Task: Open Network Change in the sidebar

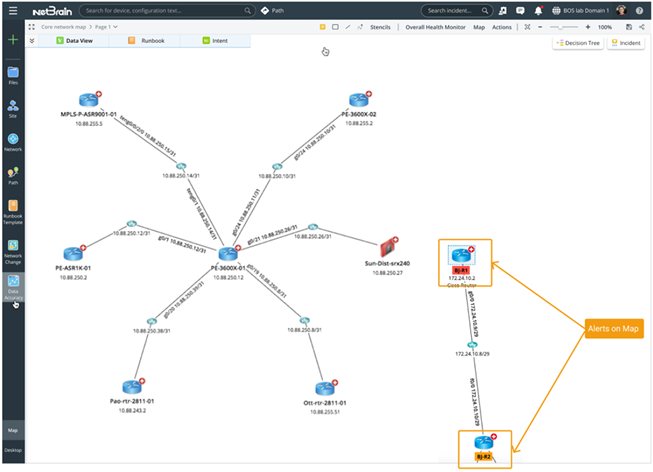Action: (13, 252)
